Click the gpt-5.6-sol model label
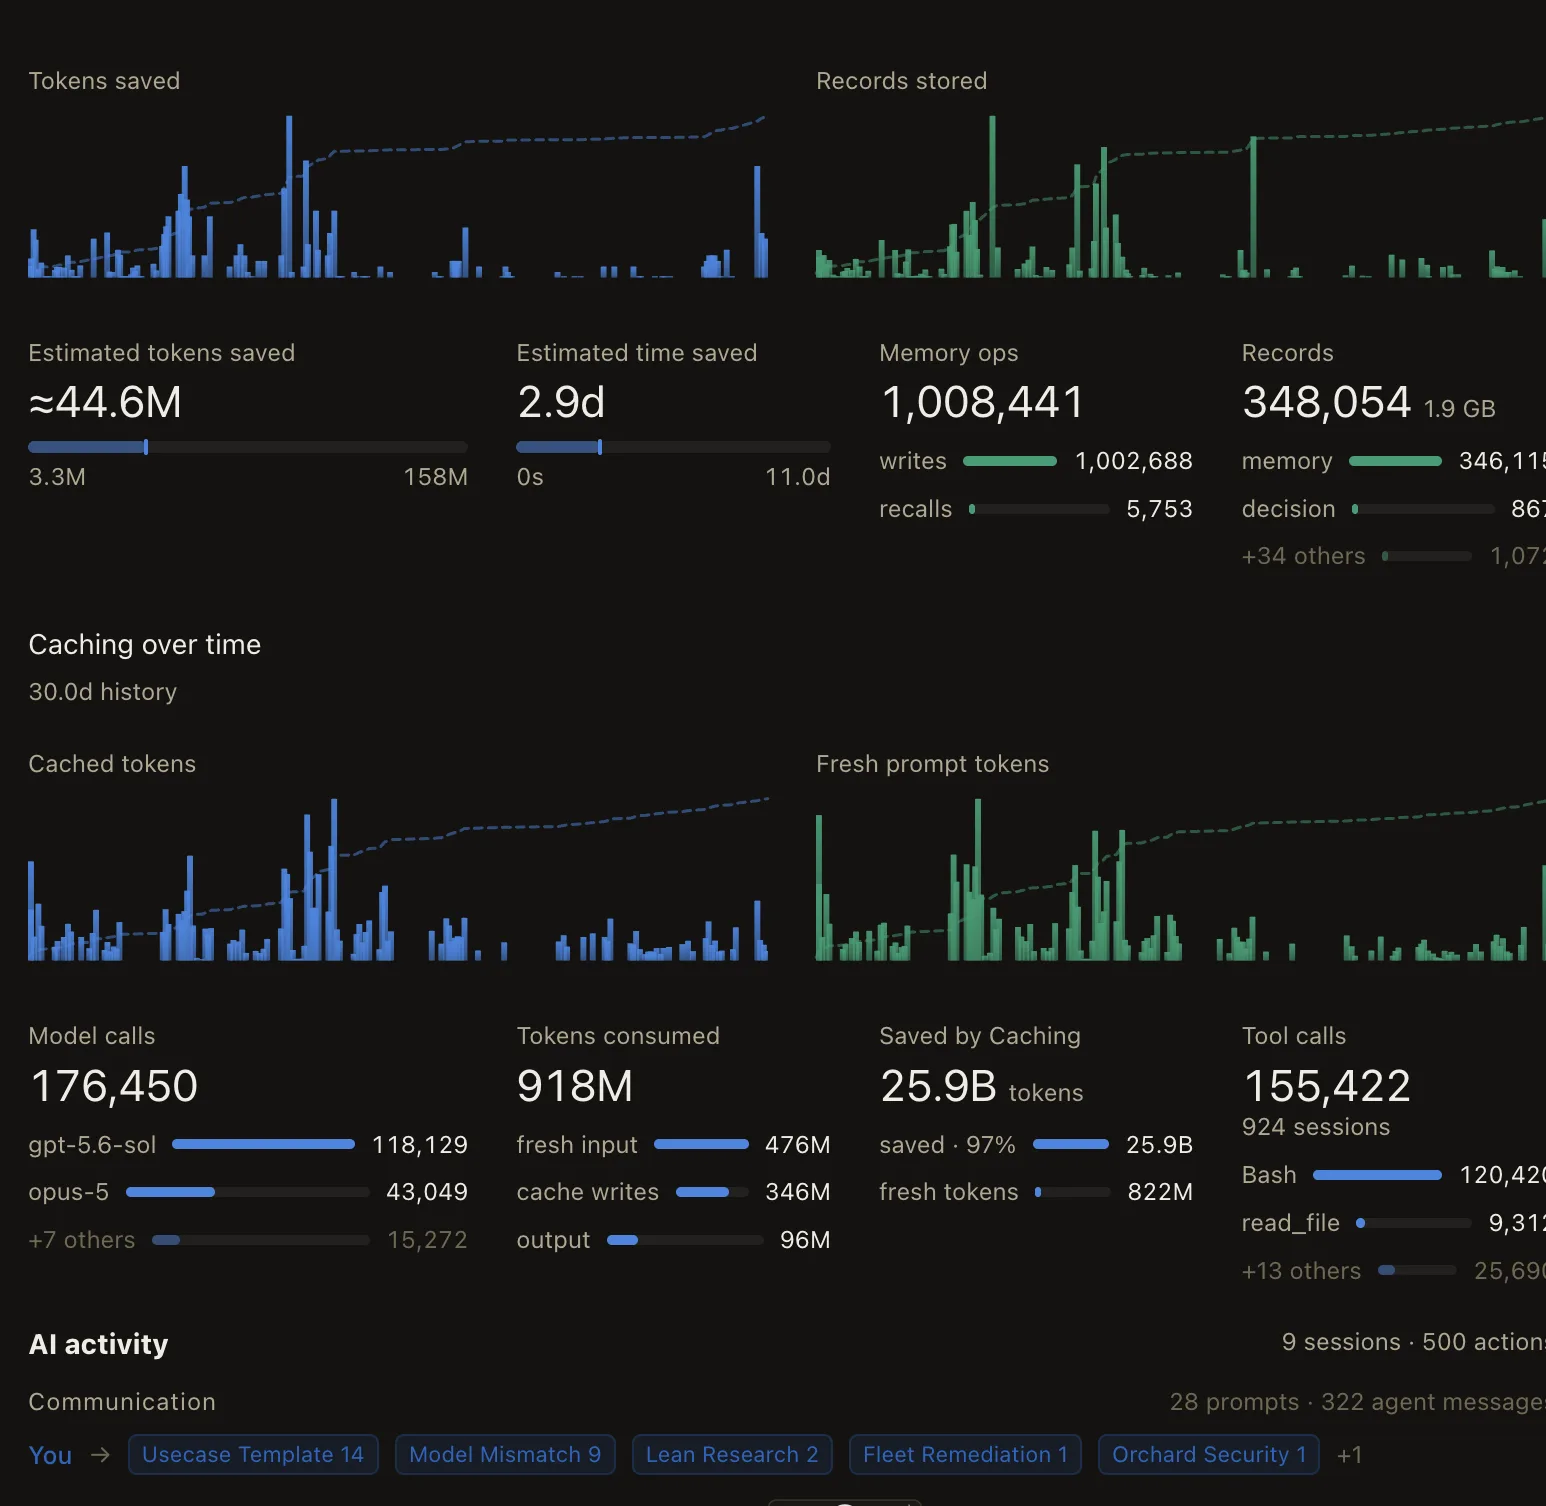Screen dimensions: 1546x1506 (x=93, y=1145)
